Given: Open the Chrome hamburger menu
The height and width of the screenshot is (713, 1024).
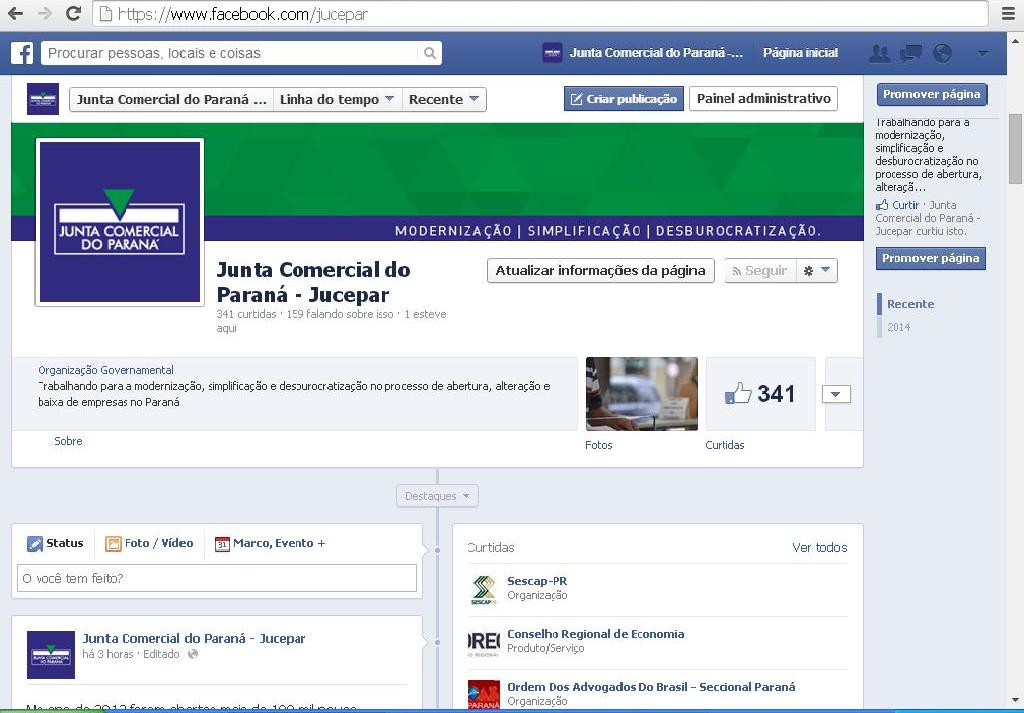Looking at the screenshot, I should coord(1008,13).
